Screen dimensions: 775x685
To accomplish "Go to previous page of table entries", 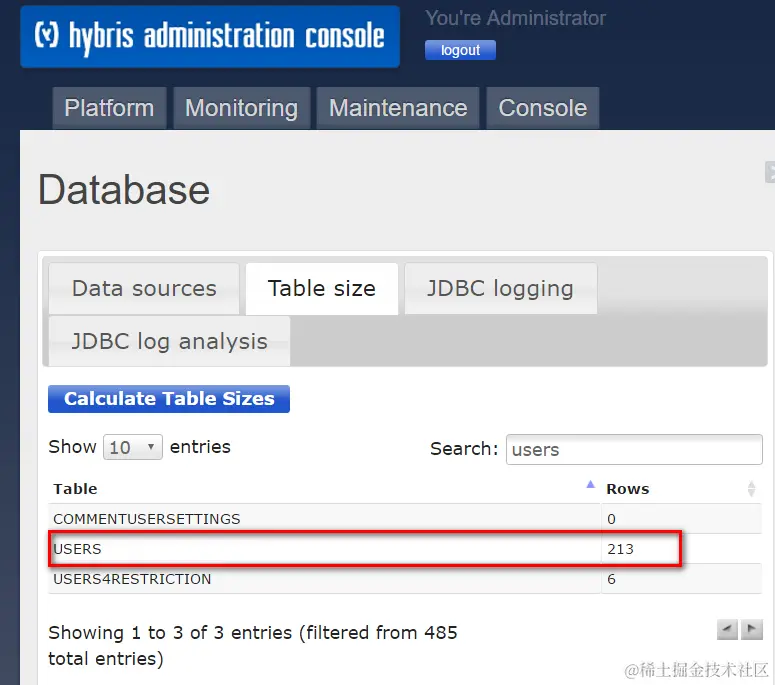I will pos(727,630).
